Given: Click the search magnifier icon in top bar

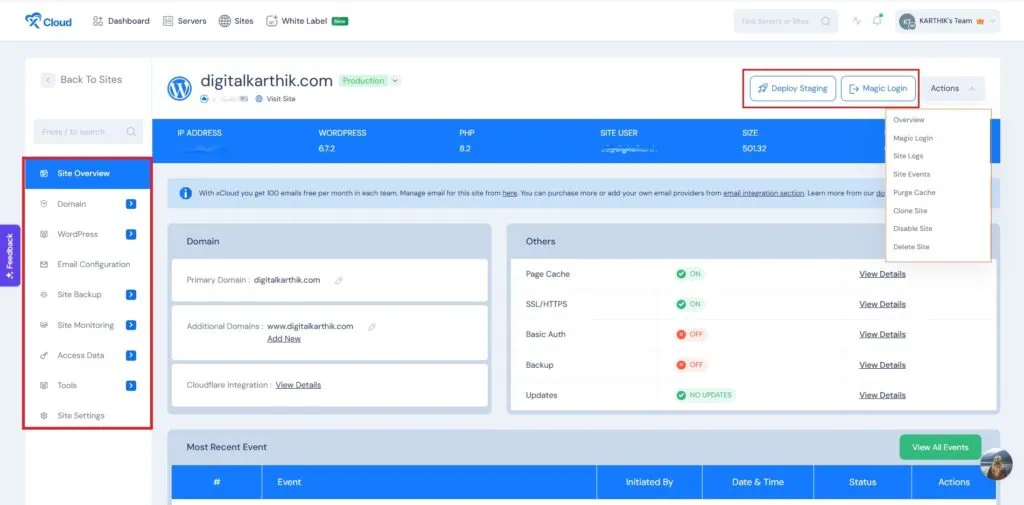Looking at the screenshot, I should [x=826, y=21].
